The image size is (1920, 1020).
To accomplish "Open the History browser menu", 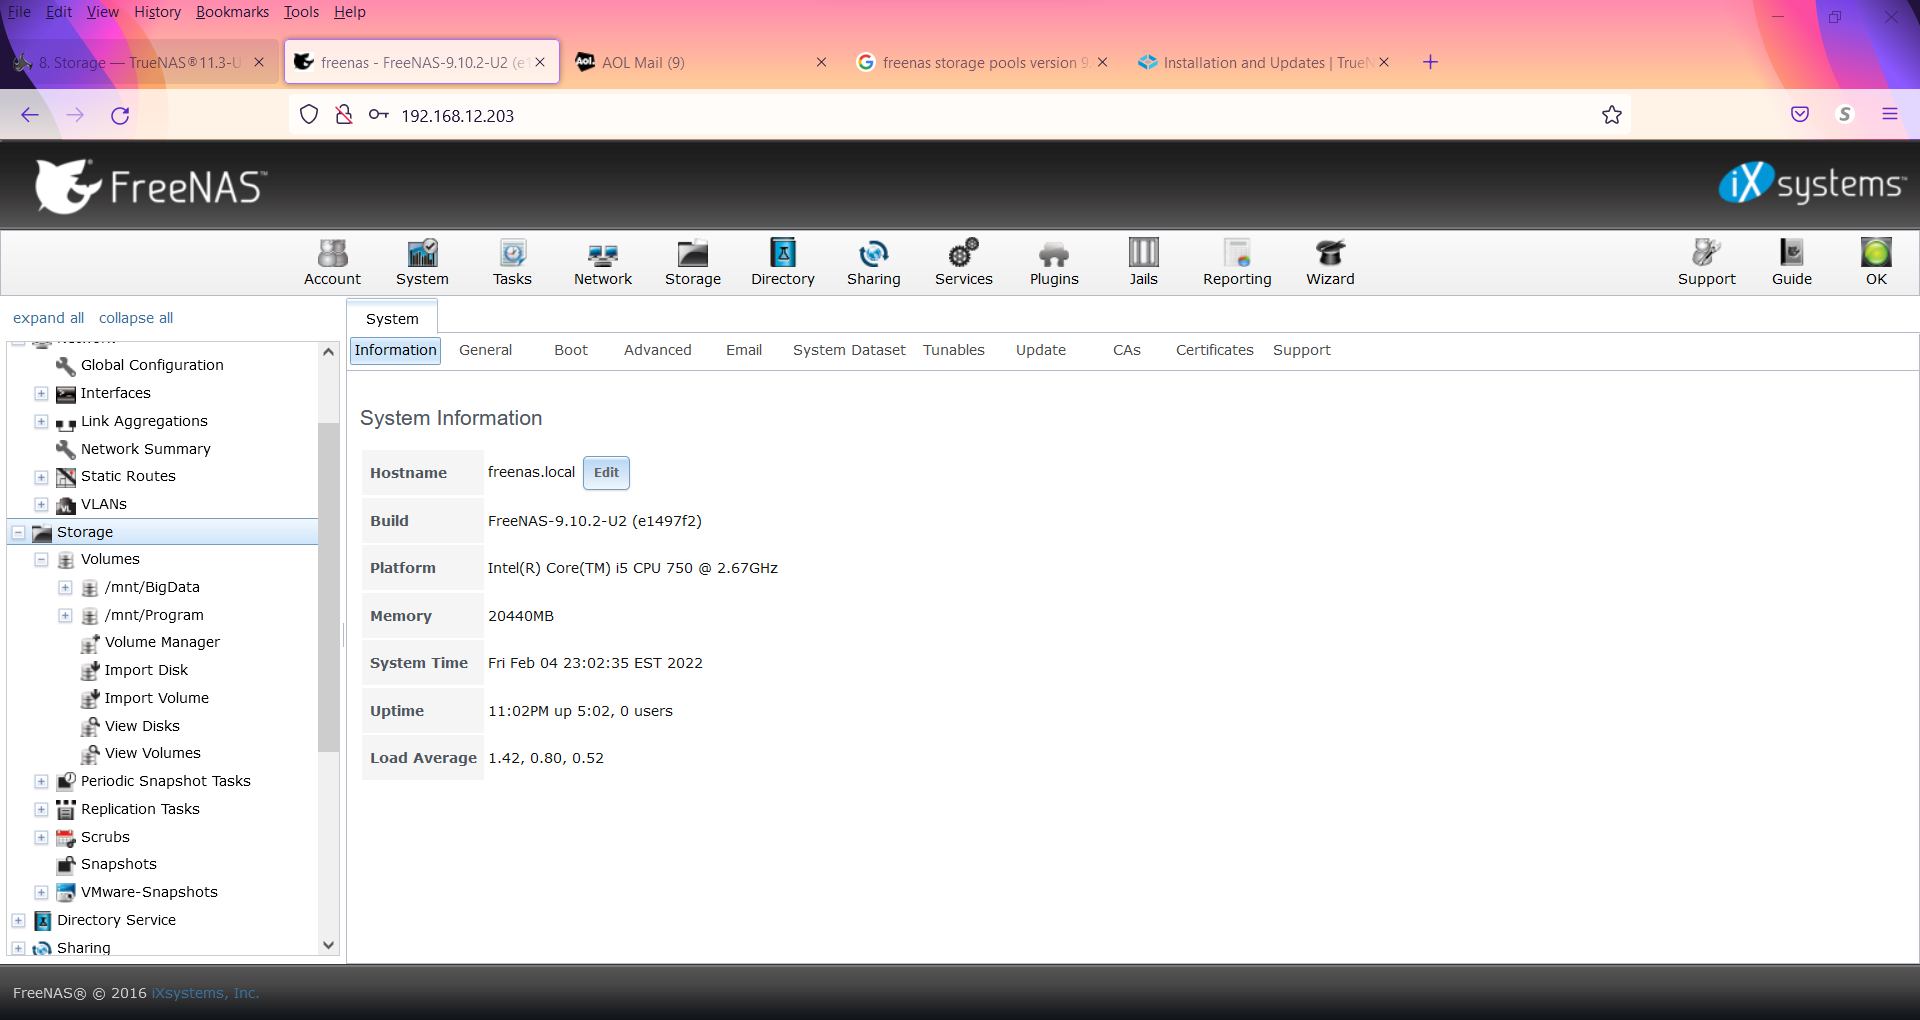I will [x=157, y=12].
